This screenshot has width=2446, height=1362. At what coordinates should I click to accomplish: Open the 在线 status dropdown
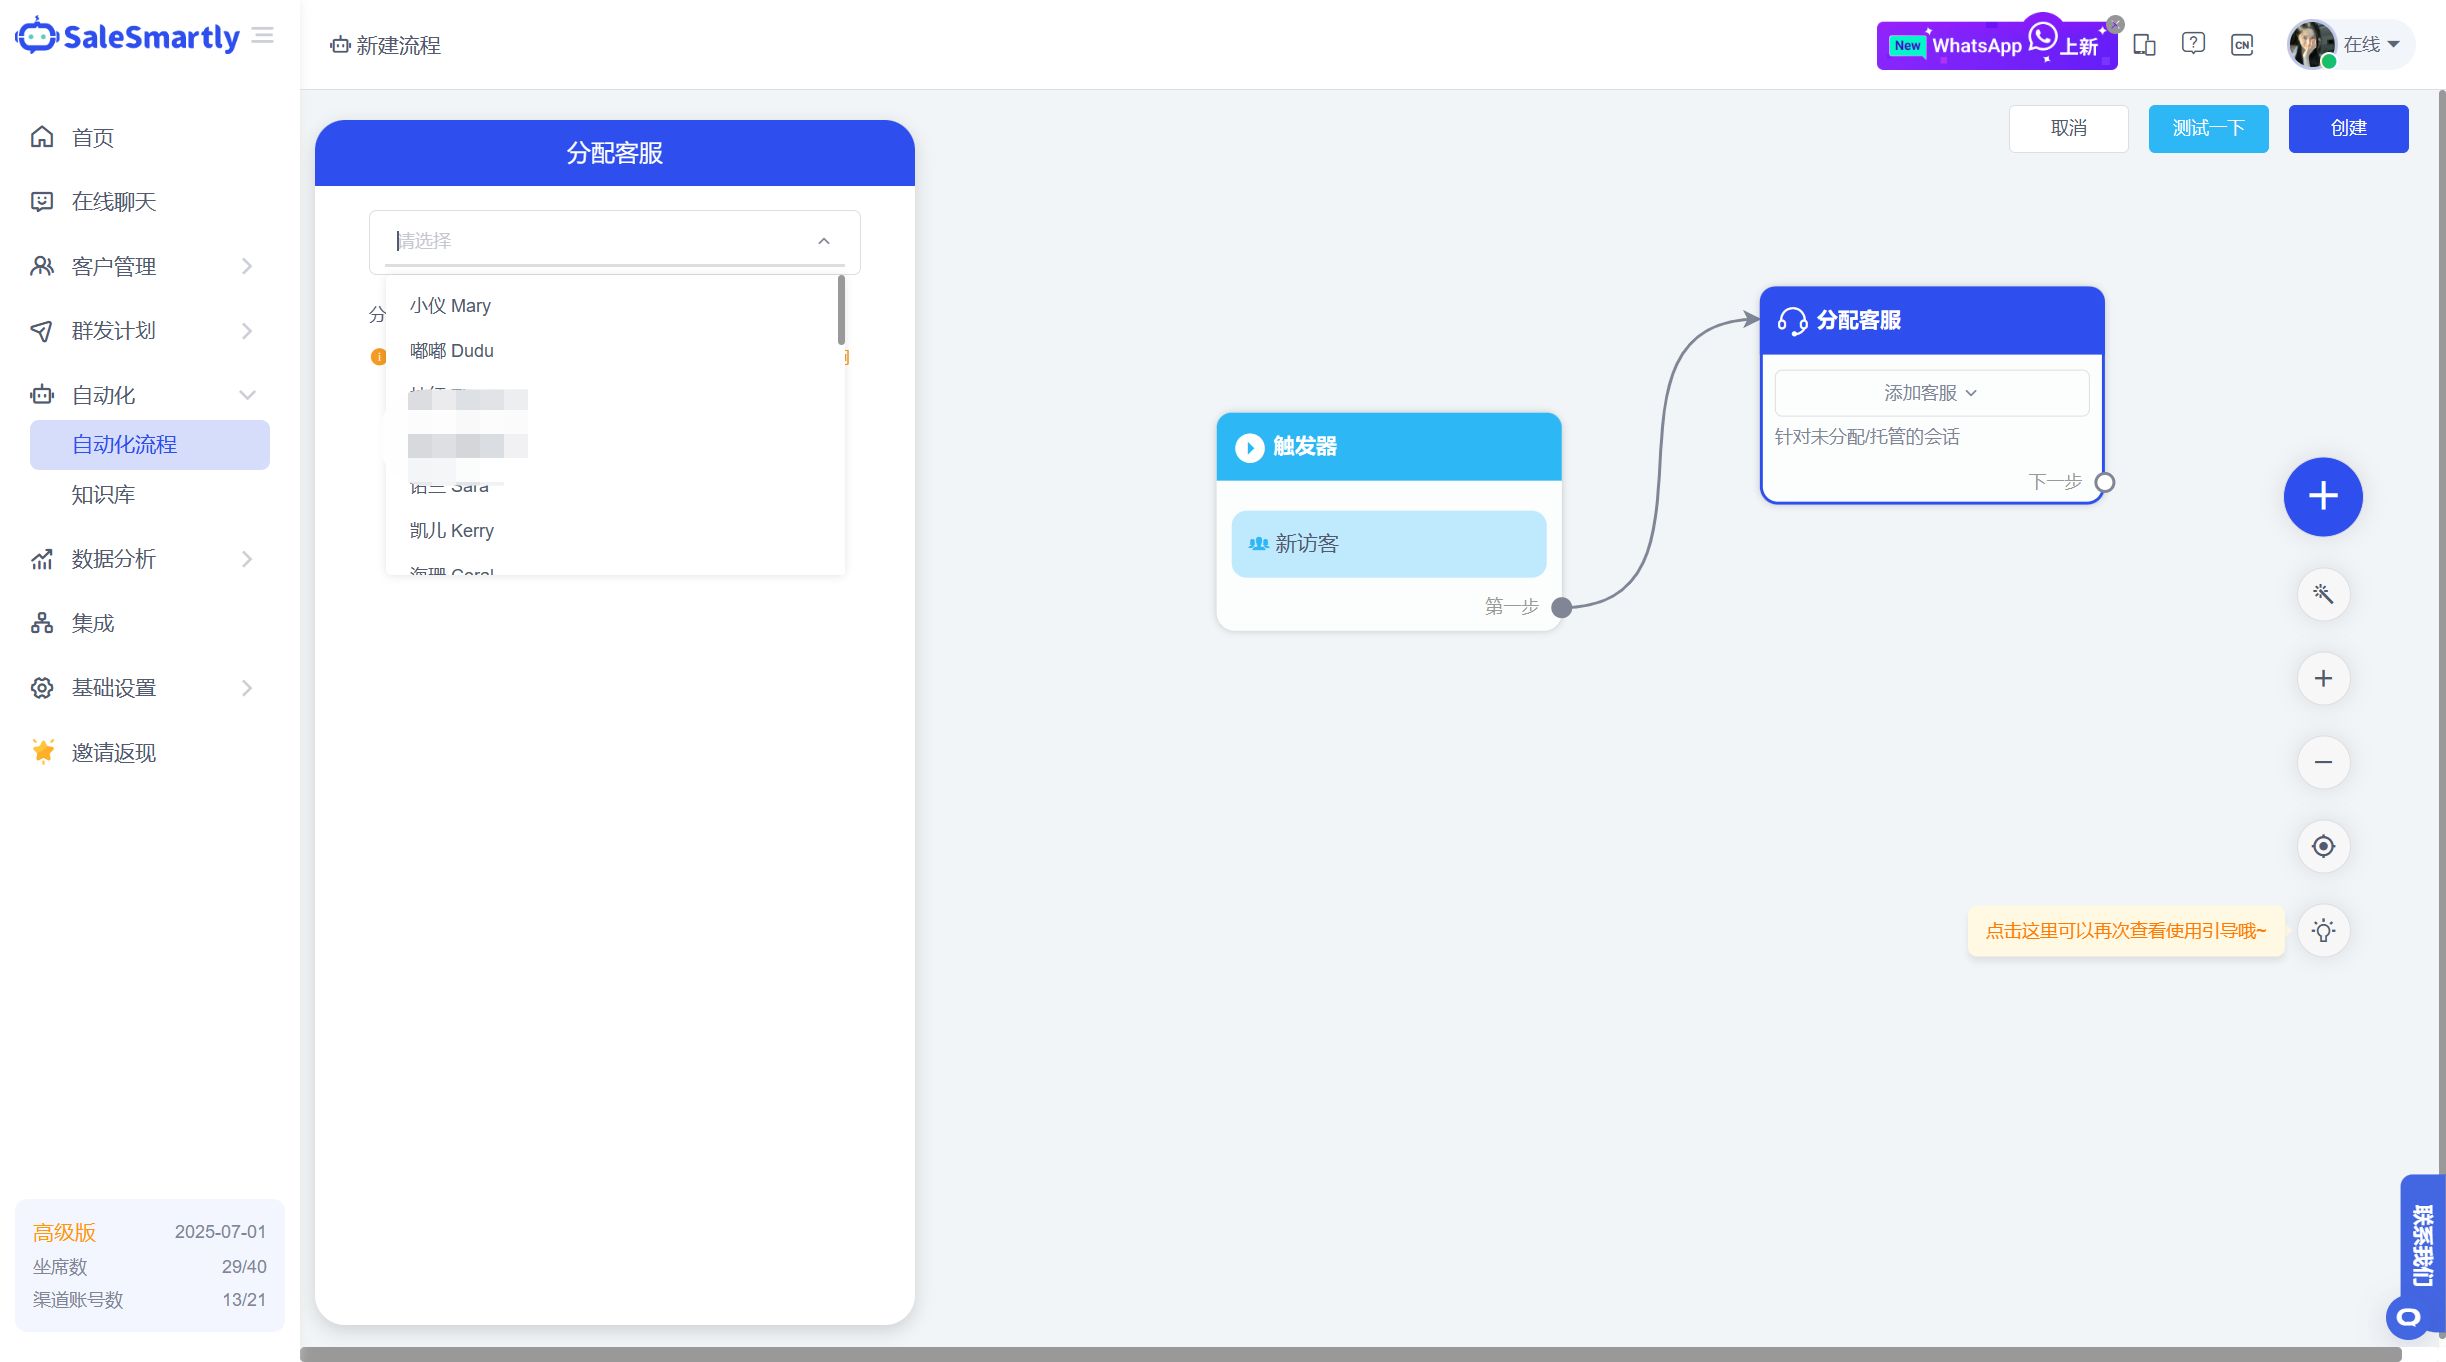(2370, 44)
